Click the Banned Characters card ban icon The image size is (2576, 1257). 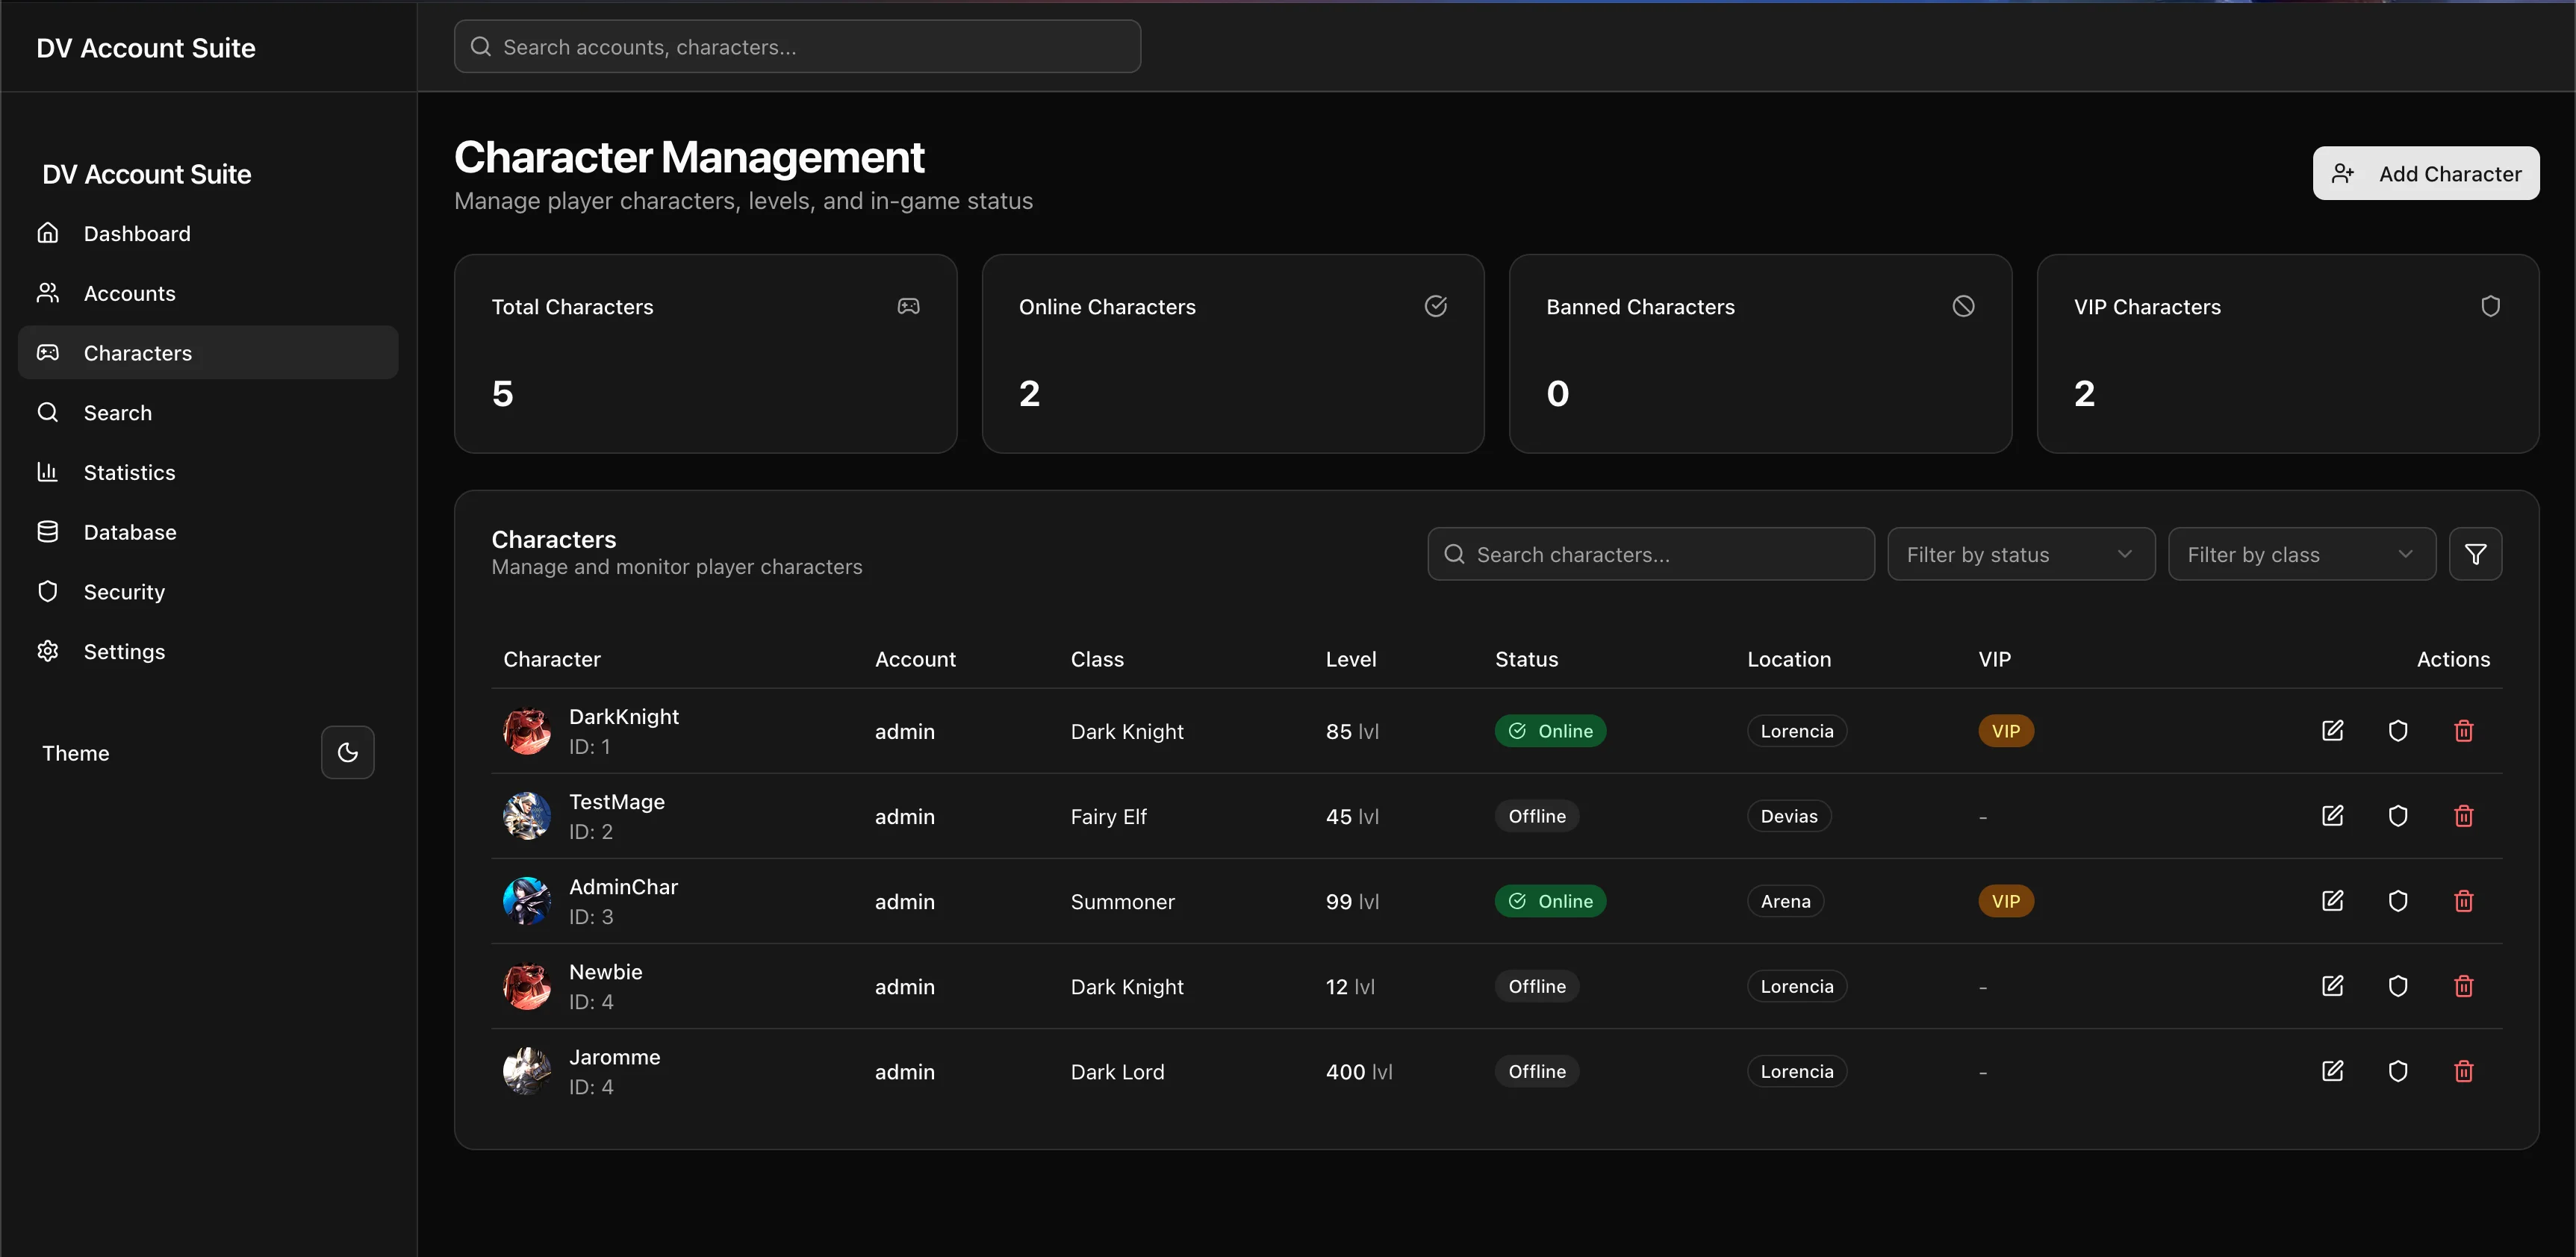tap(1963, 306)
